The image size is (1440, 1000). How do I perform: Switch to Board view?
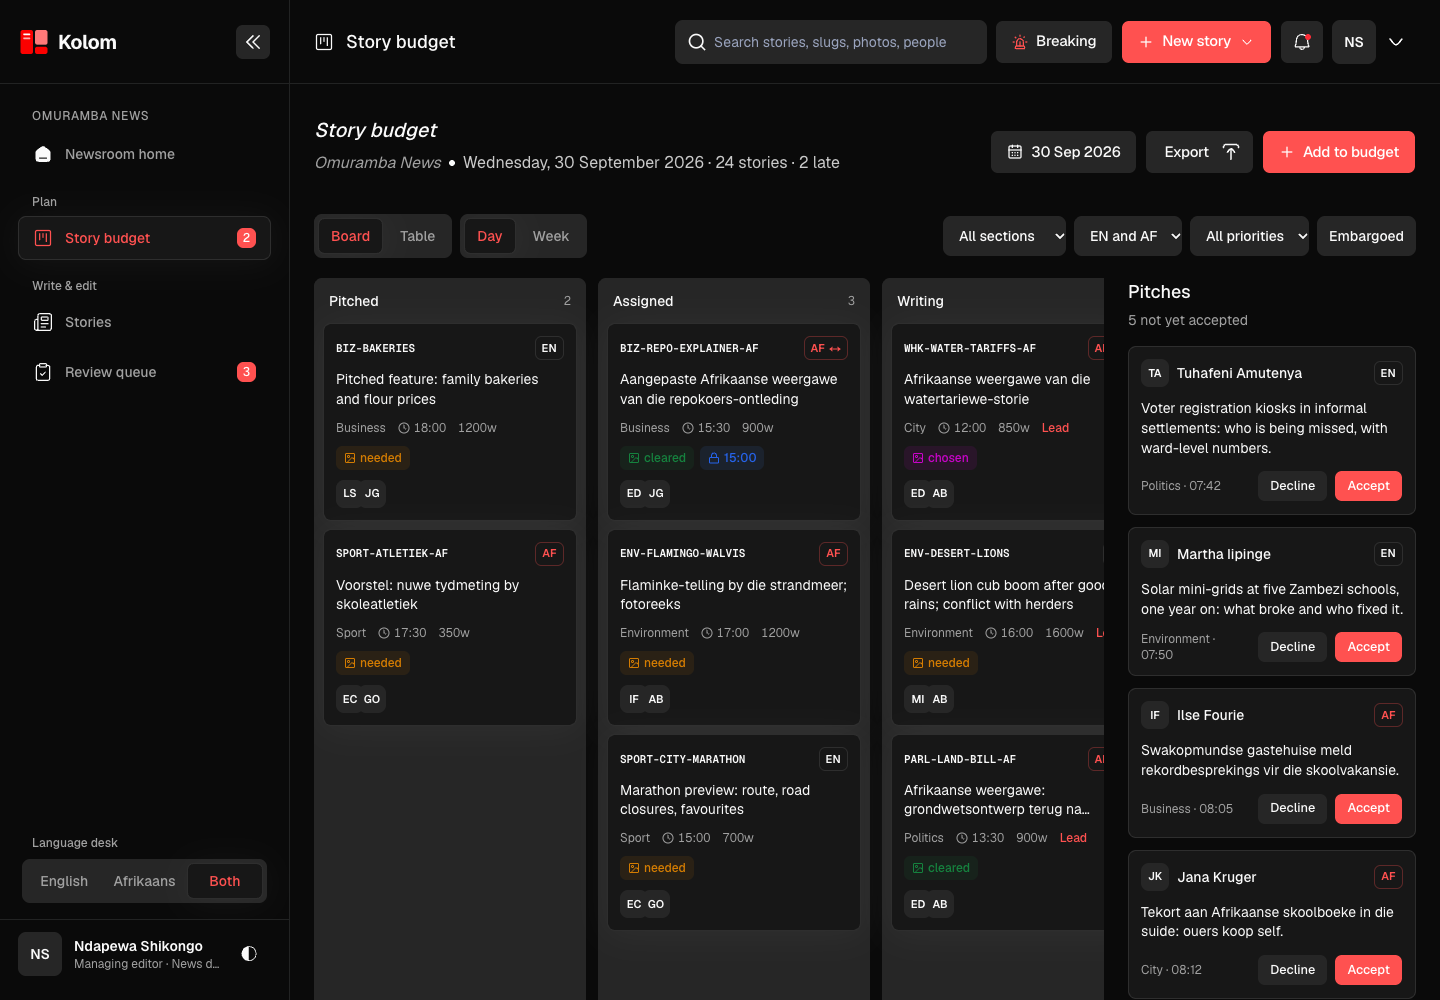pyautogui.click(x=350, y=236)
